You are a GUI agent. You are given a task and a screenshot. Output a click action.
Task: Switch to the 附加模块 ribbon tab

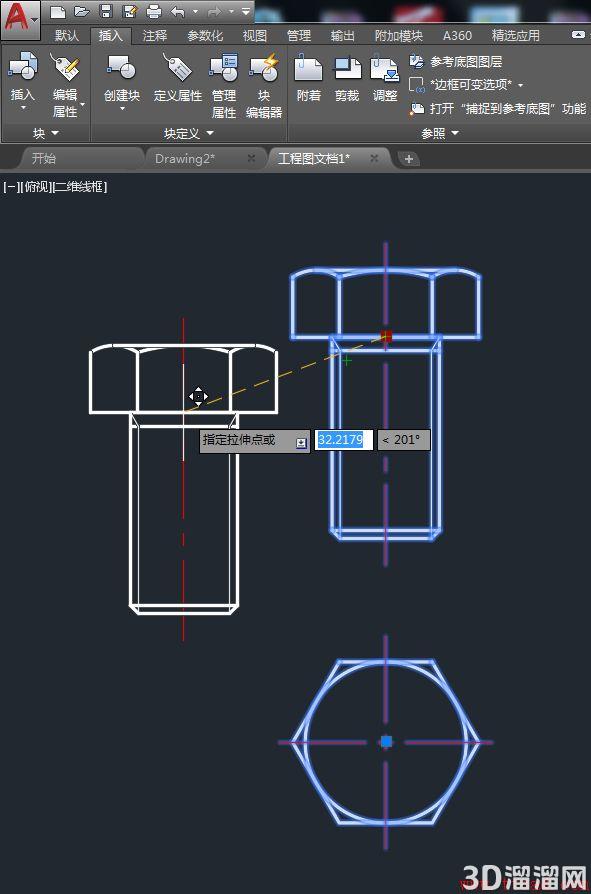398,35
